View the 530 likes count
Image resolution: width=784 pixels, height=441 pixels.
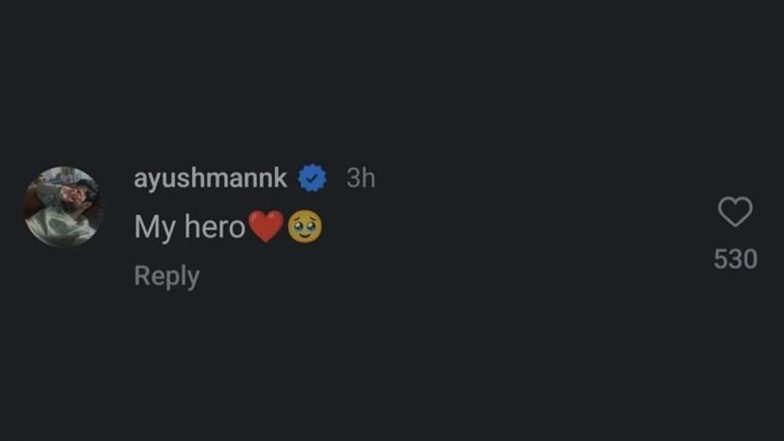tap(735, 260)
